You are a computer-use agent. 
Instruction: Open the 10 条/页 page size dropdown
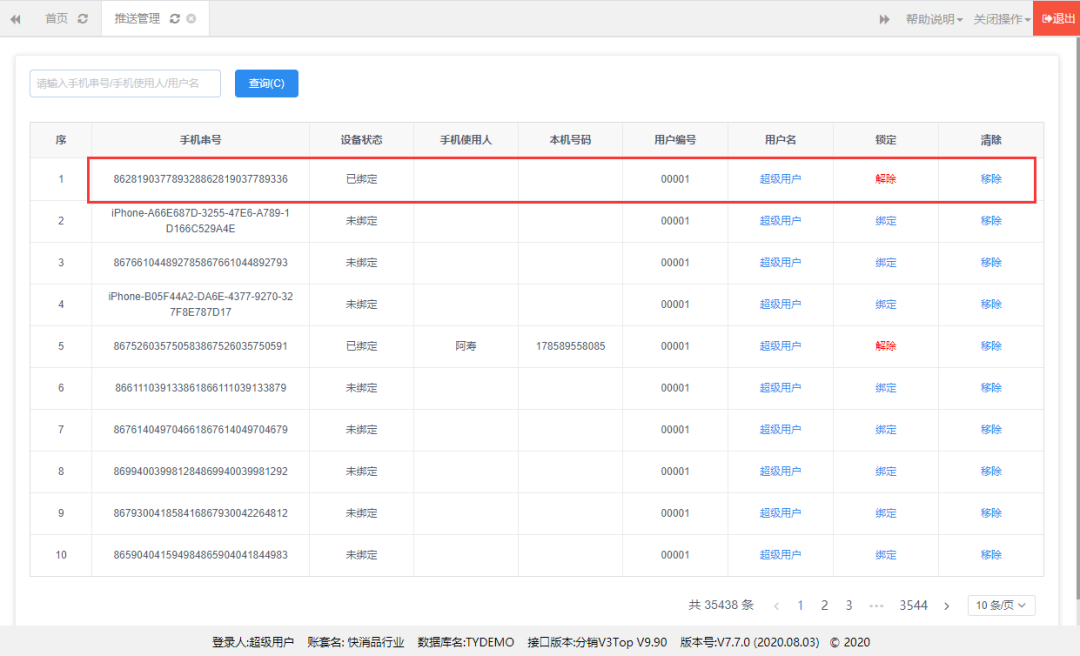1001,605
